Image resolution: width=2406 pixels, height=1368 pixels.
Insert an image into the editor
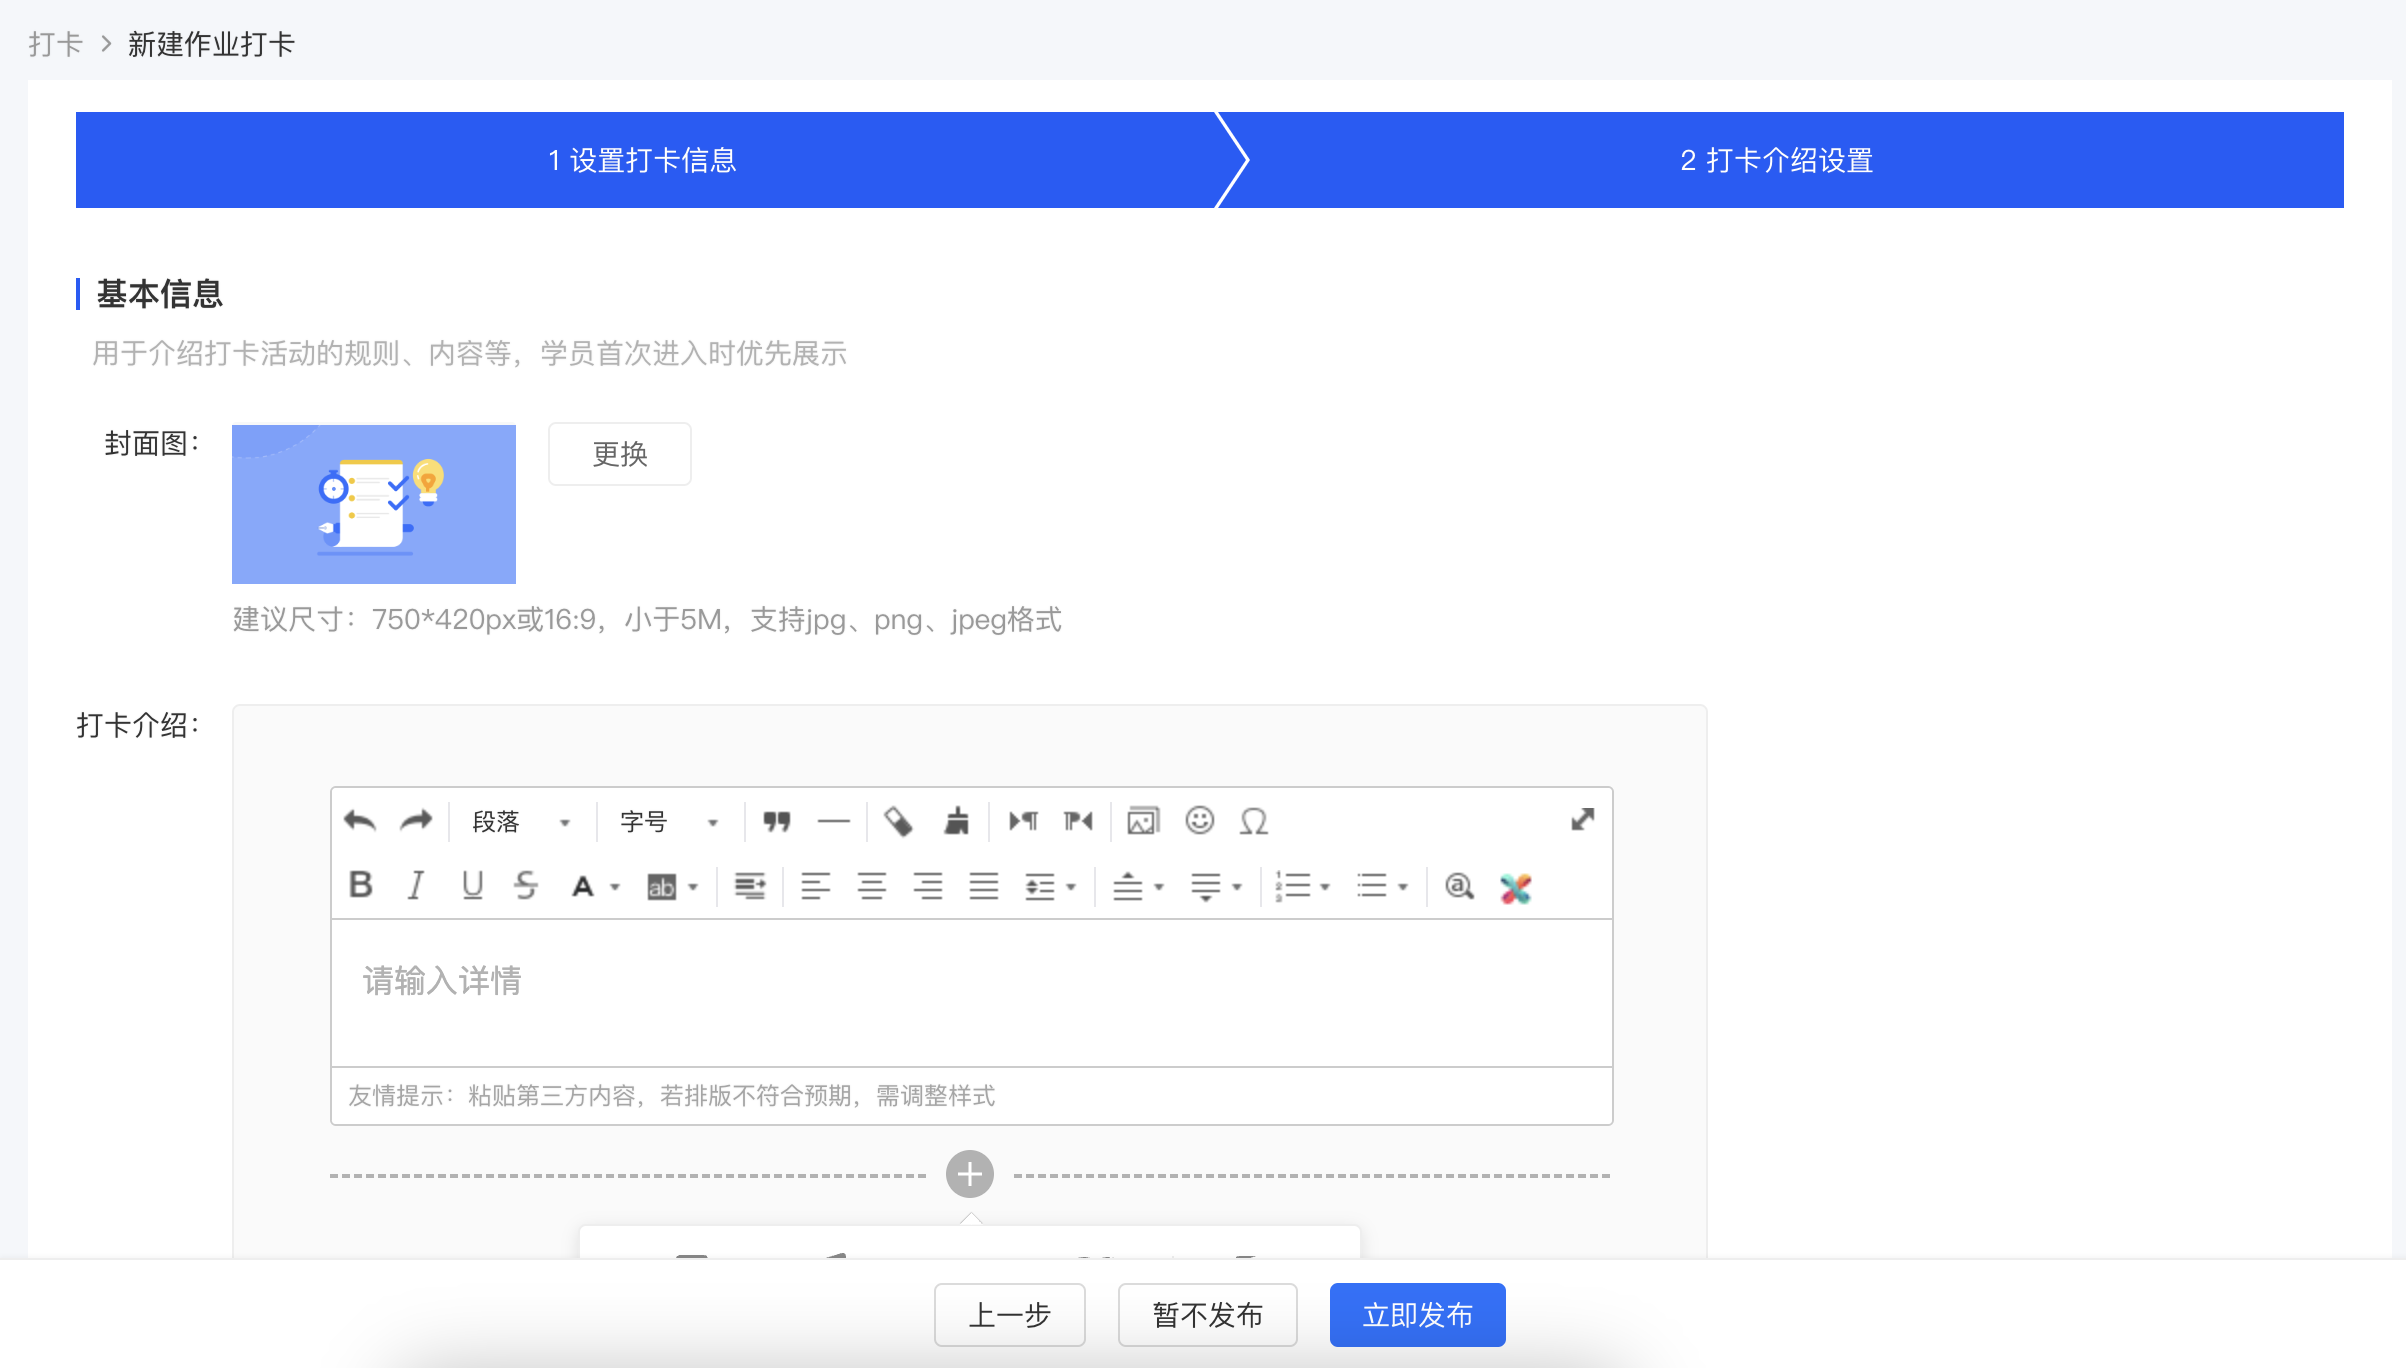coord(1143,821)
